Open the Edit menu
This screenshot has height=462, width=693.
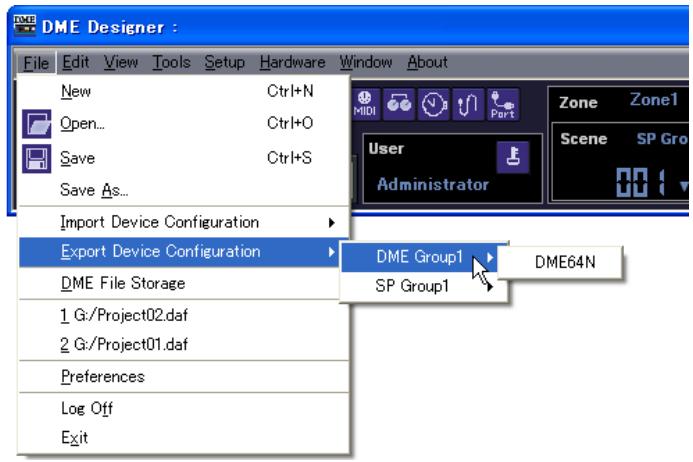(76, 62)
